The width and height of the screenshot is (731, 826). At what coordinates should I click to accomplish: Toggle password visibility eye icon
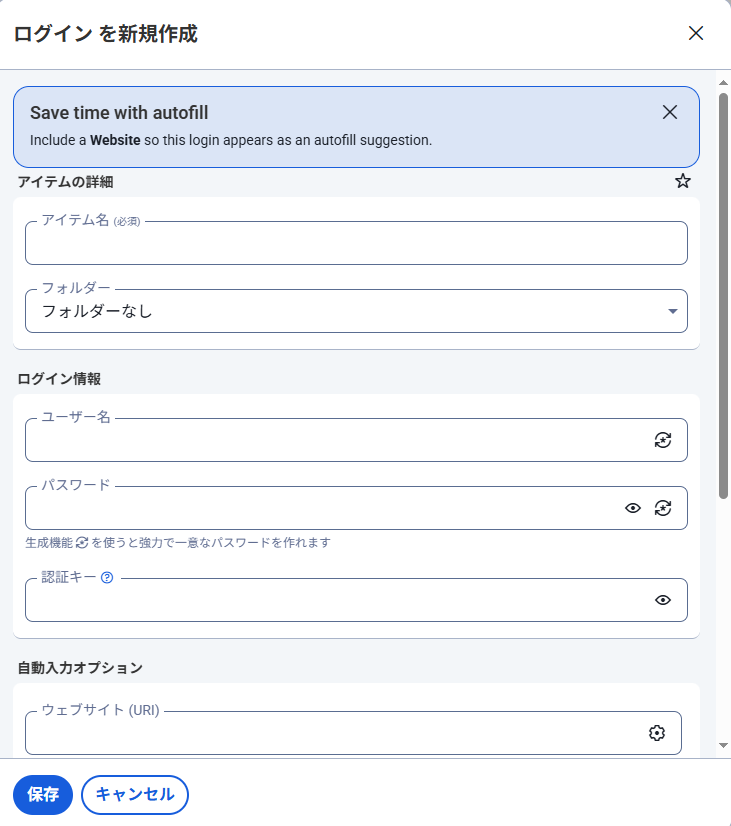click(x=633, y=508)
